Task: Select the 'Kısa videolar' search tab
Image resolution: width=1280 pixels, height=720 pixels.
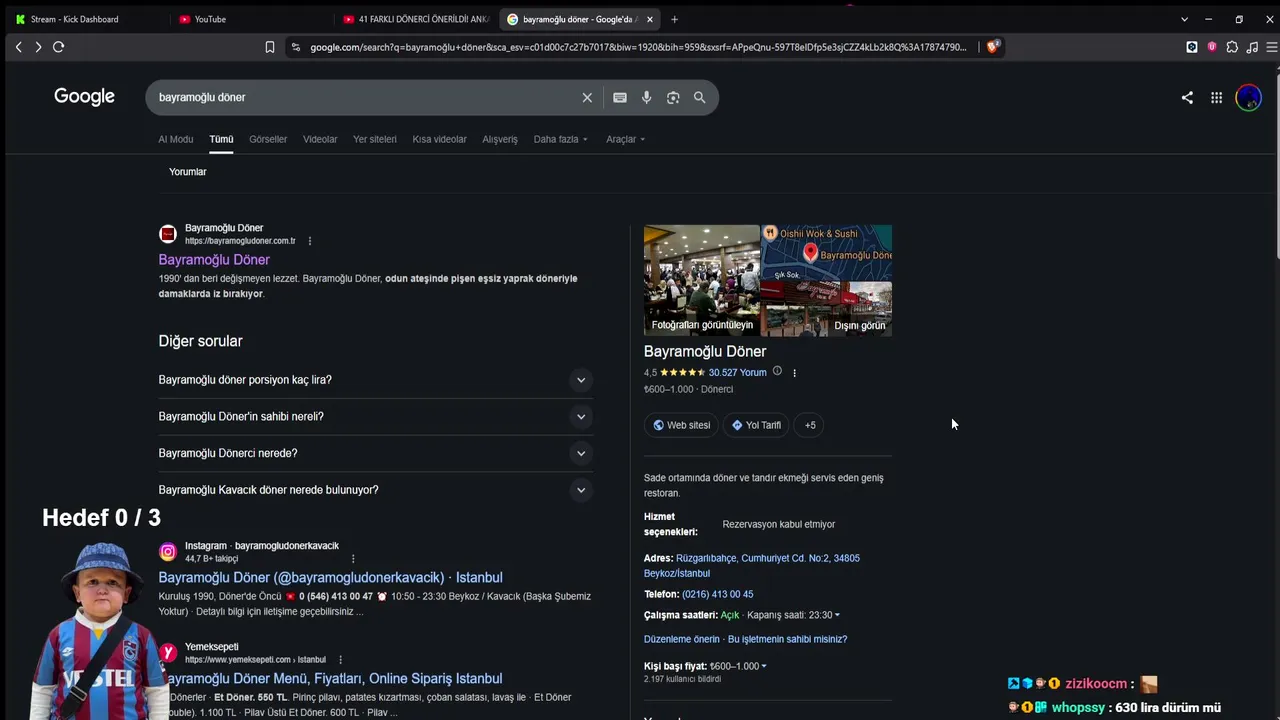Action: tap(440, 139)
